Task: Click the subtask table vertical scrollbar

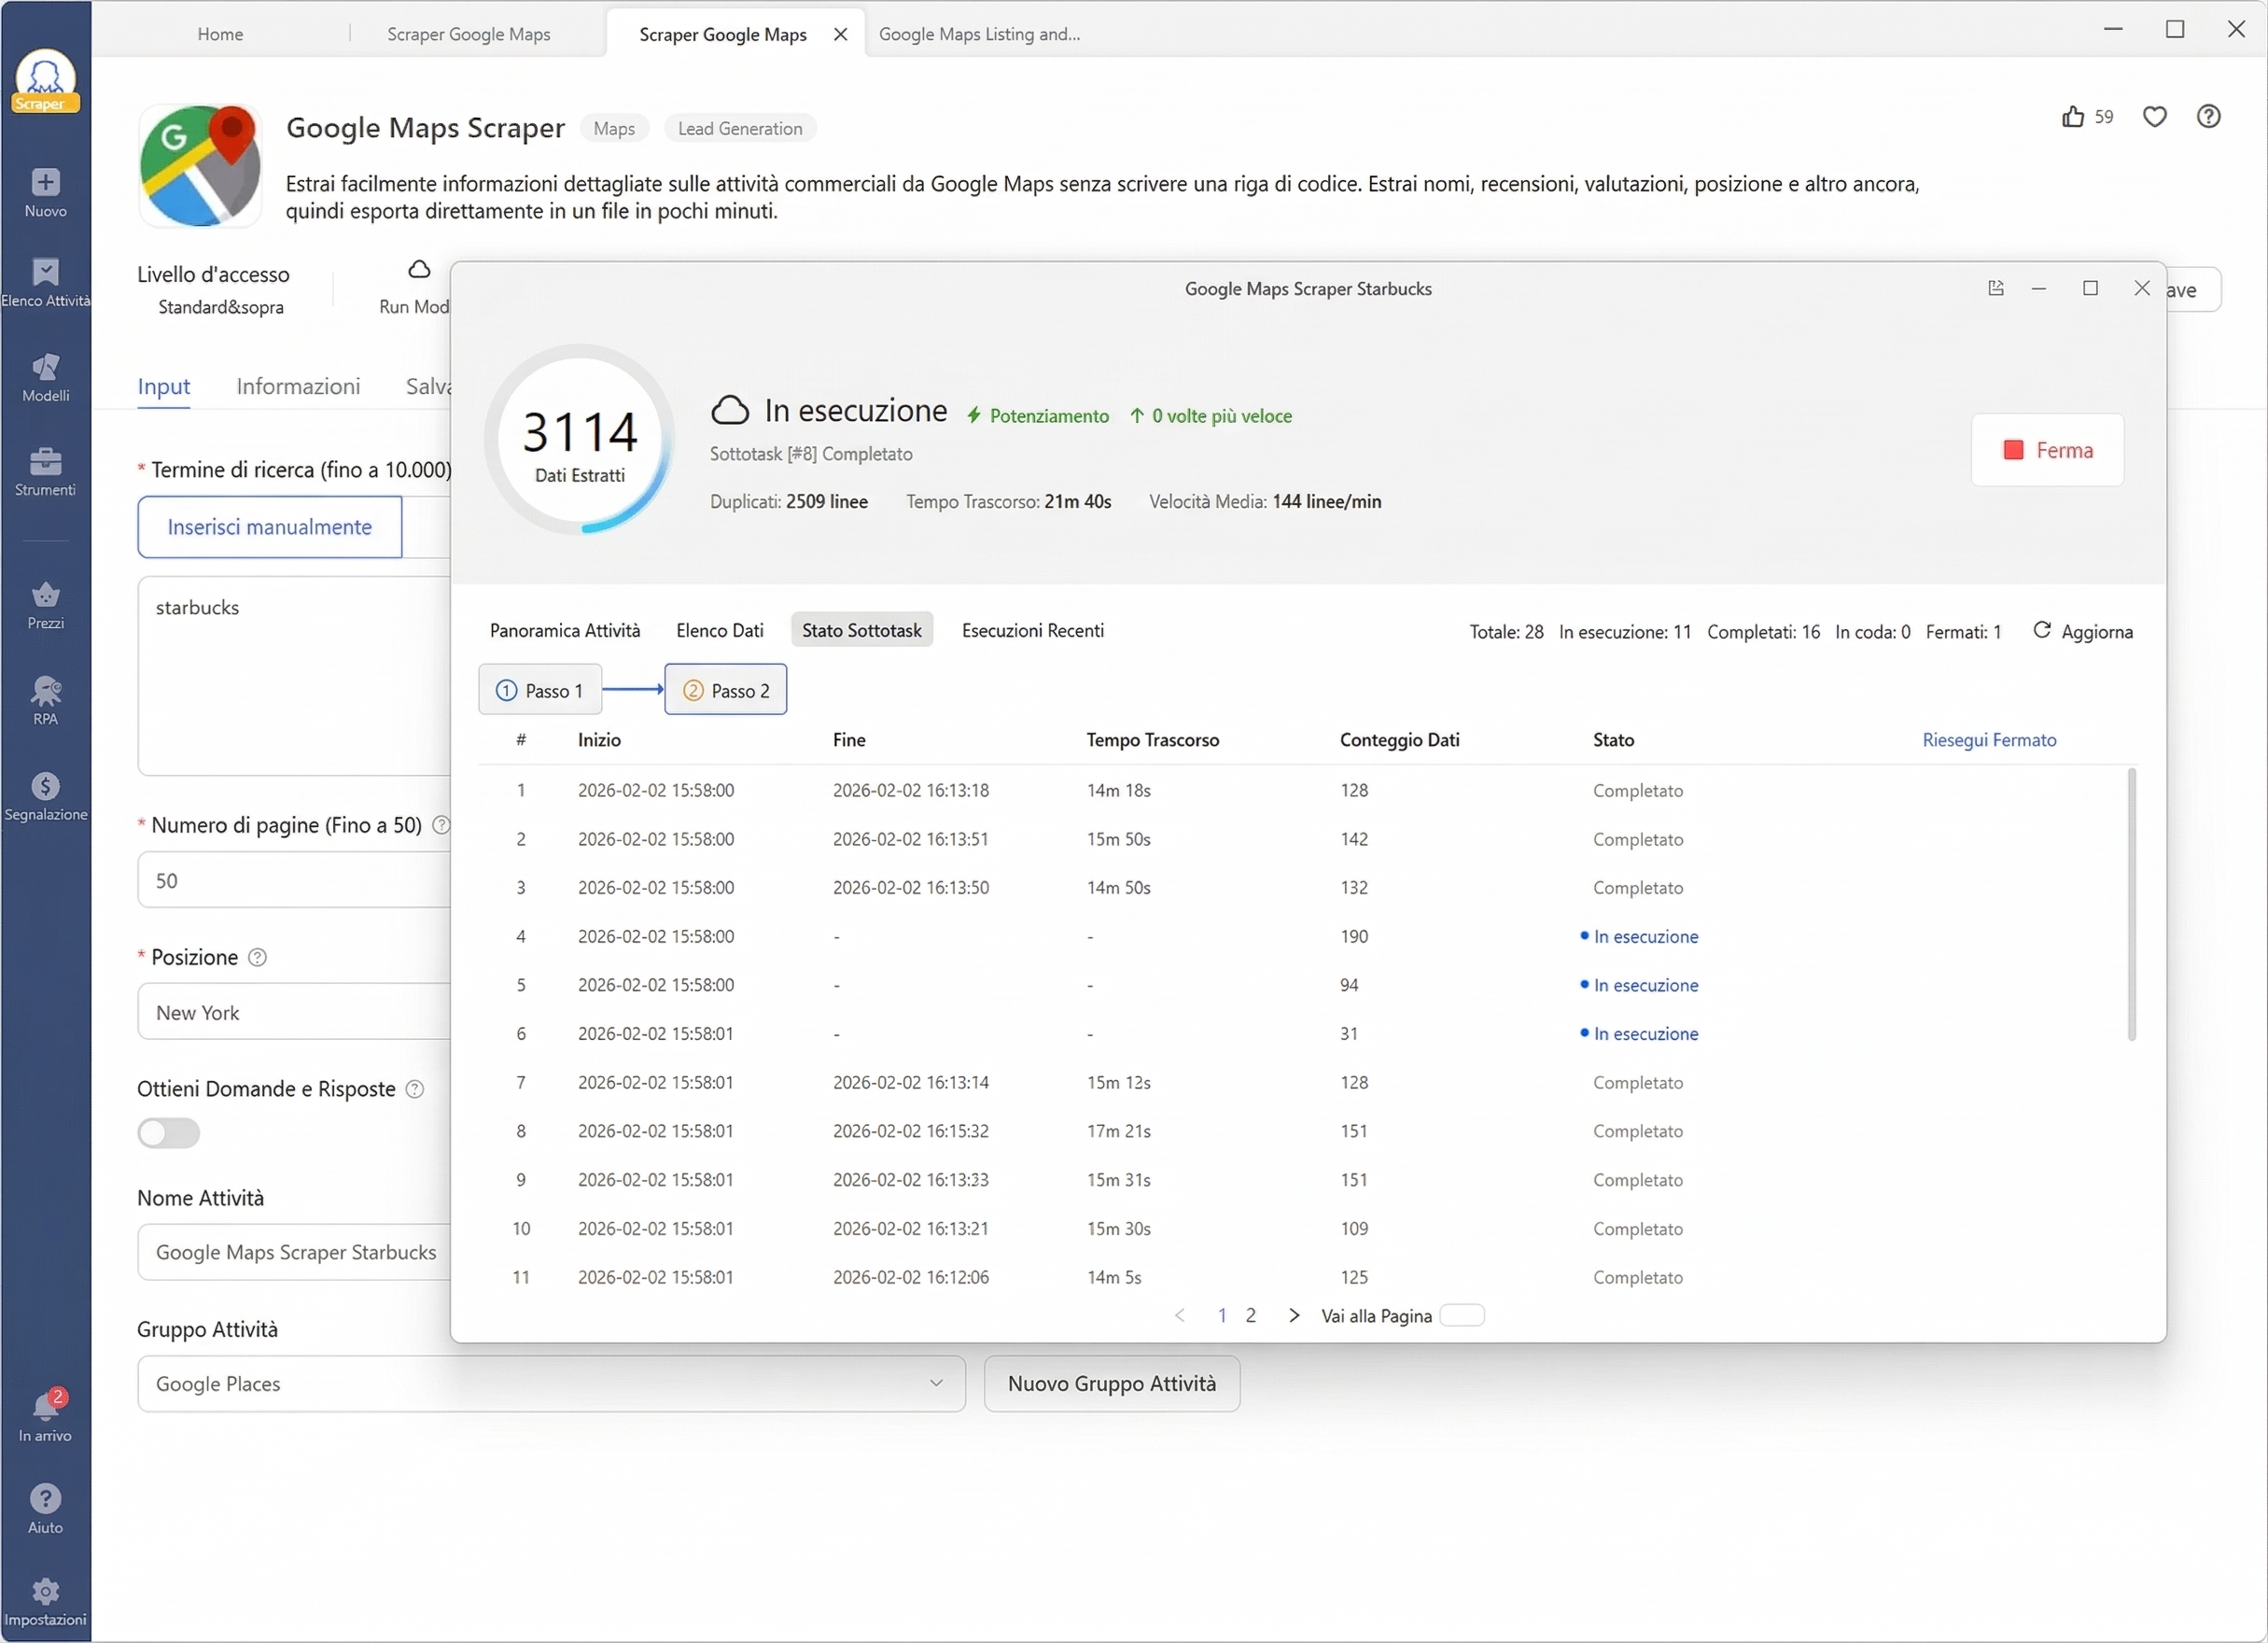Action: click(x=2131, y=905)
